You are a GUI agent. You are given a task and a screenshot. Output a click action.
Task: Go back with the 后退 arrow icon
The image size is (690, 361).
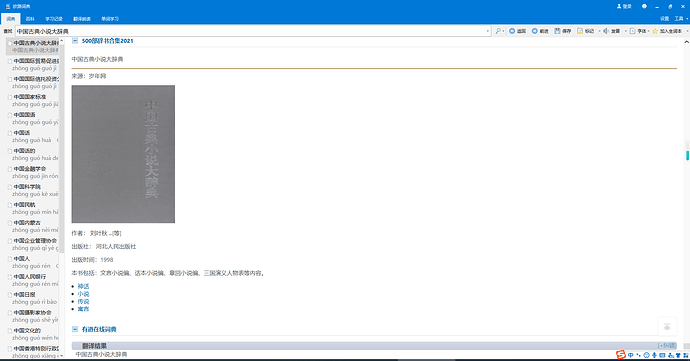[512, 31]
